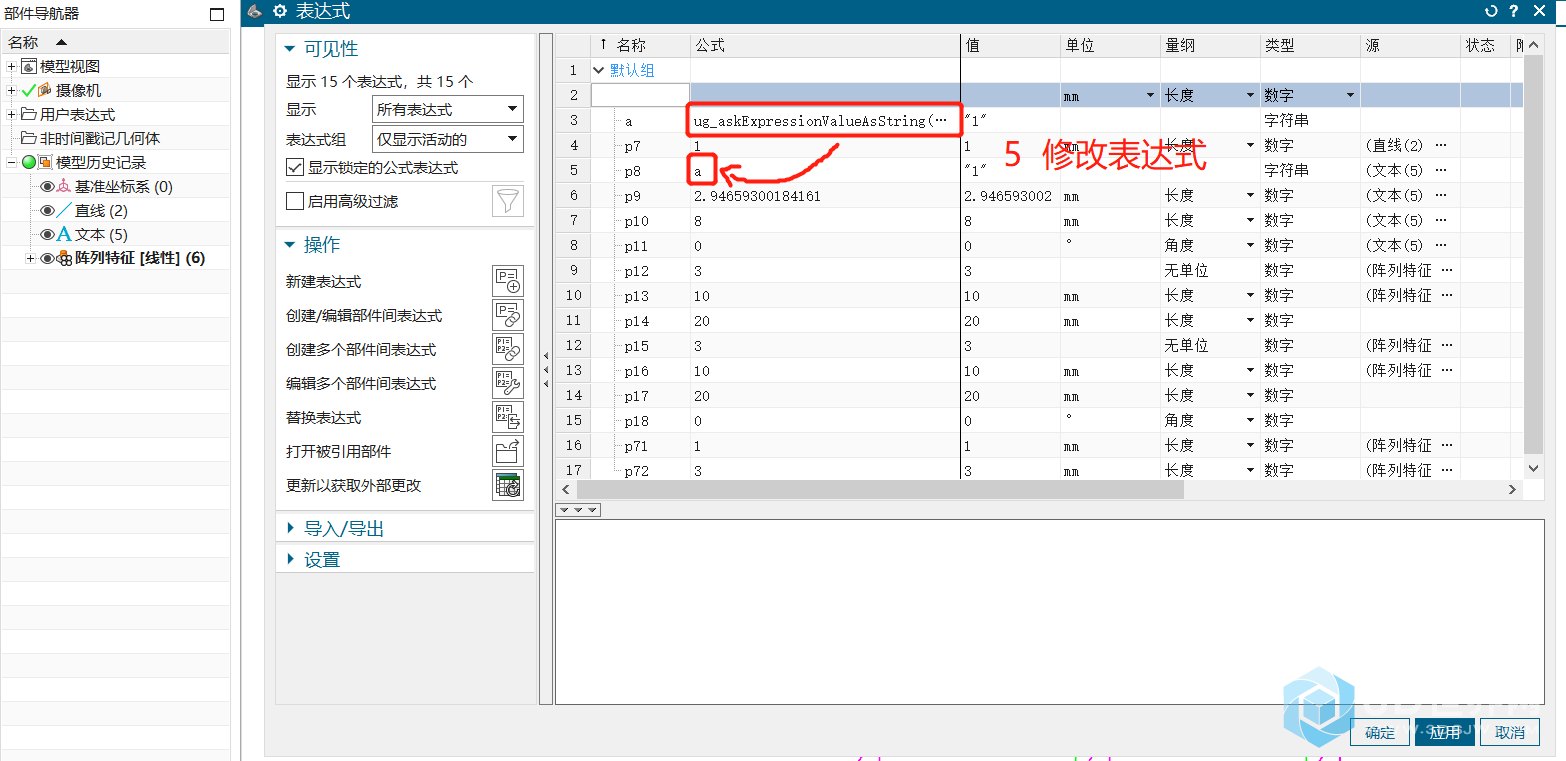Collapse the 默认组 group row
Screen dimensions: 1566x761
coord(599,70)
